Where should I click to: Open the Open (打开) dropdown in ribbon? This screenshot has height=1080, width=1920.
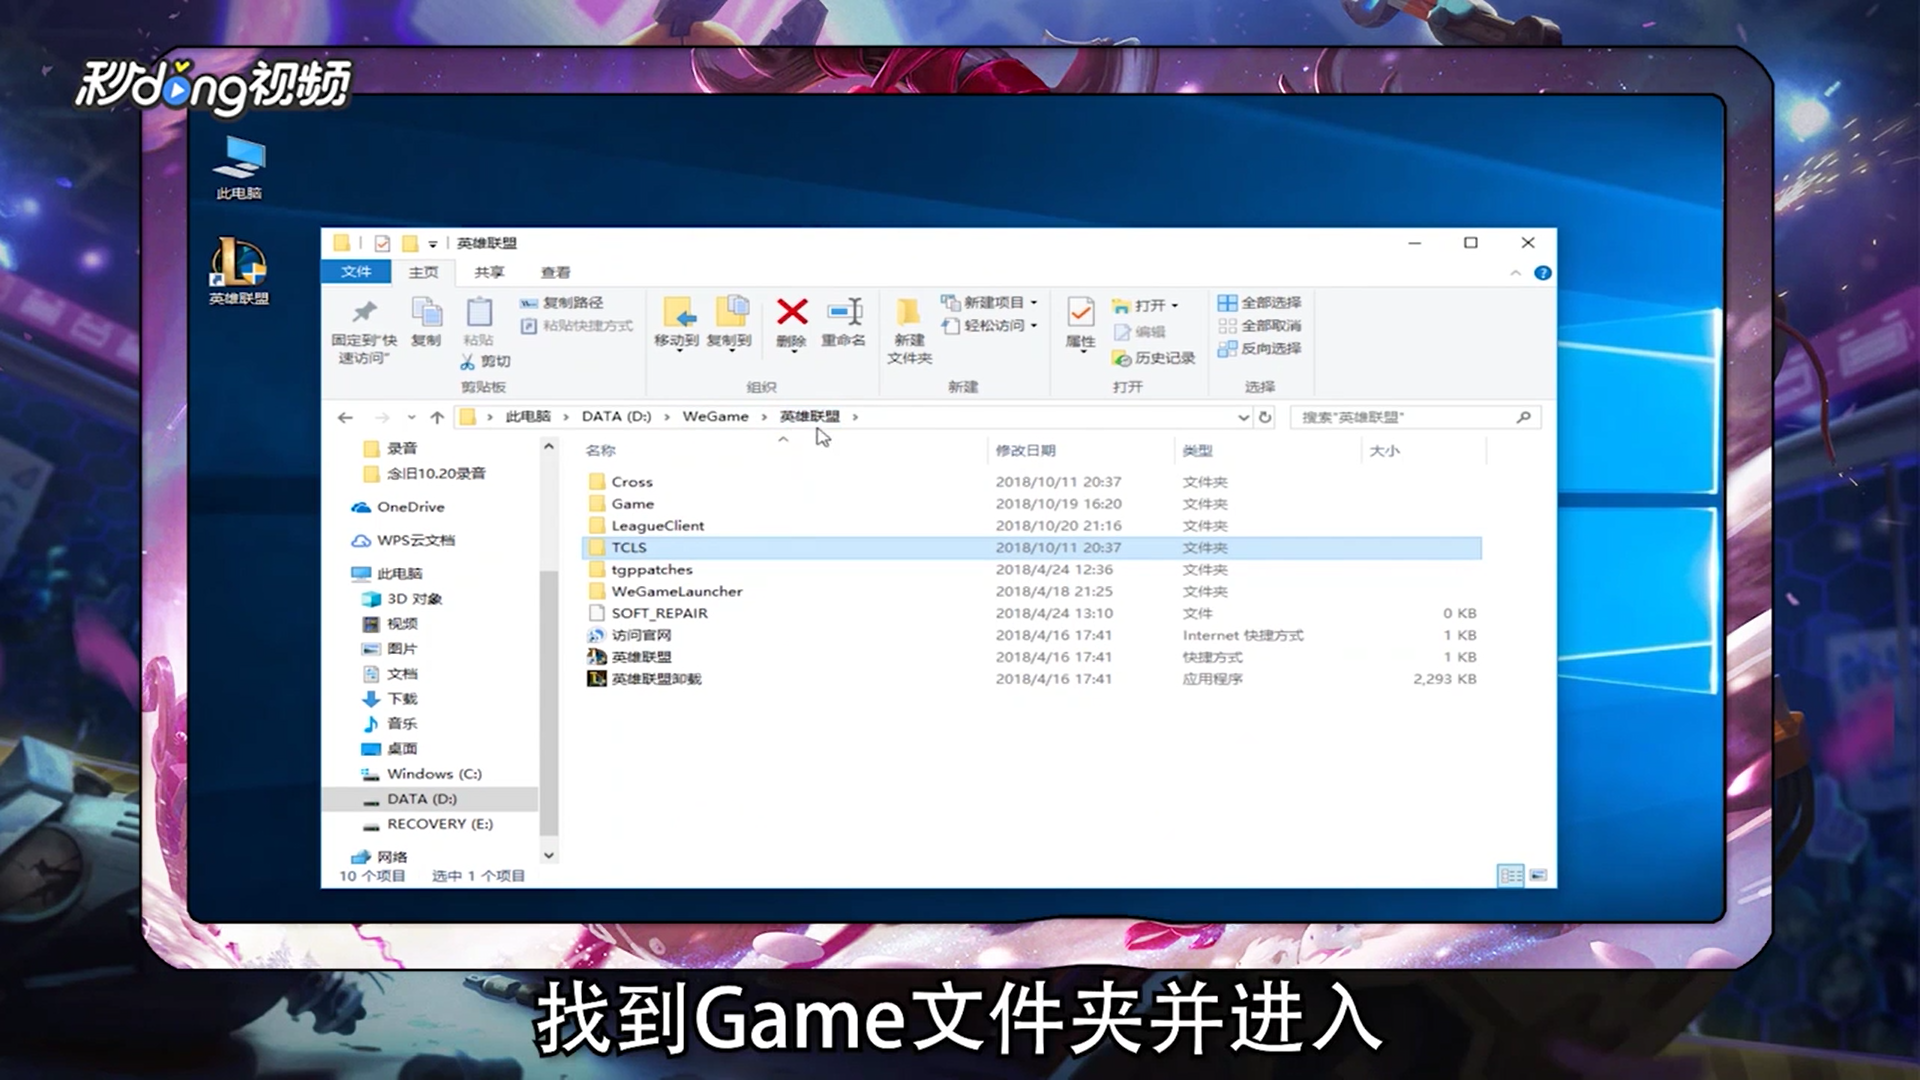coord(1146,305)
